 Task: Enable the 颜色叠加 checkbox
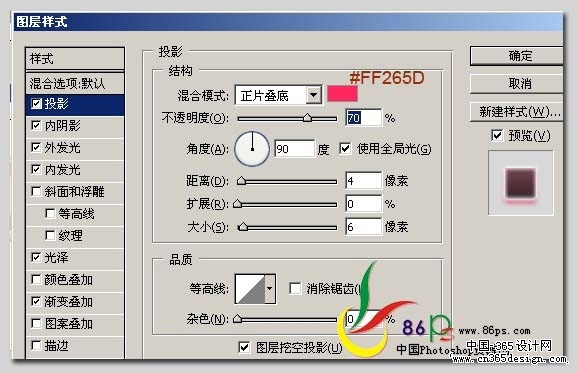click(x=36, y=280)
